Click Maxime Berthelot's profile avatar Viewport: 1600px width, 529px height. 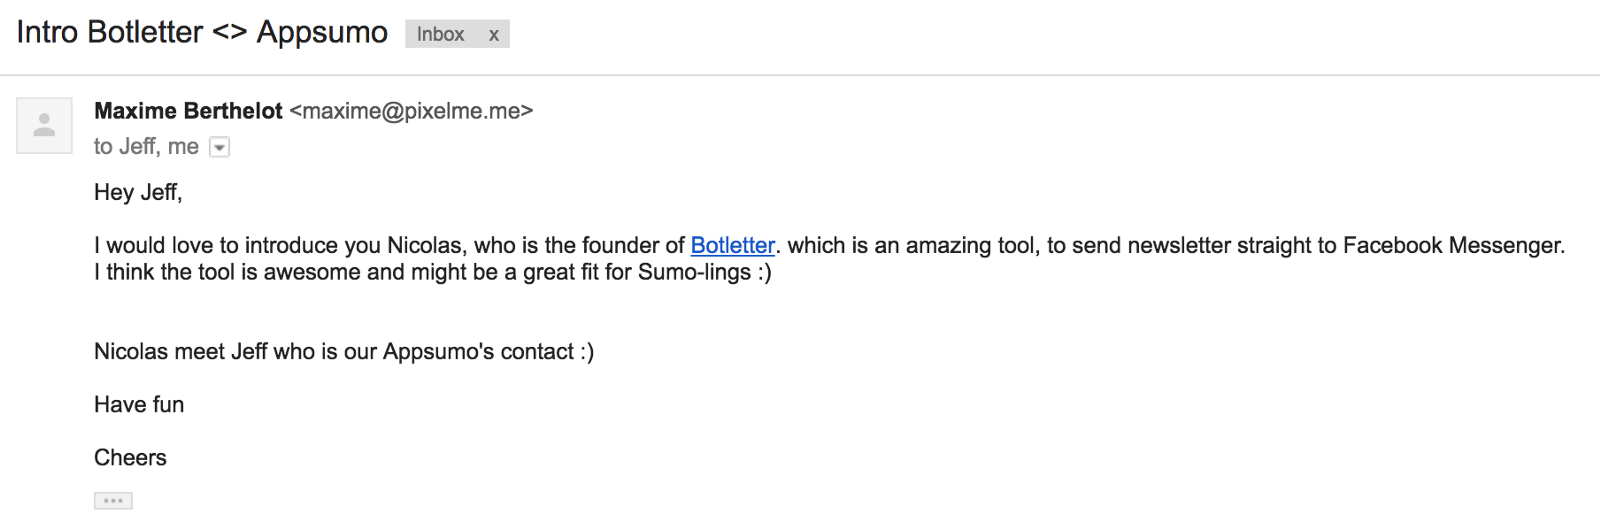pos(44,125)
